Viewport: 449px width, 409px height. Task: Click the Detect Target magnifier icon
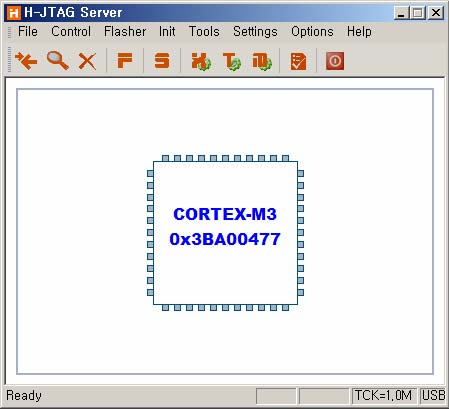[x=57, y=60]
